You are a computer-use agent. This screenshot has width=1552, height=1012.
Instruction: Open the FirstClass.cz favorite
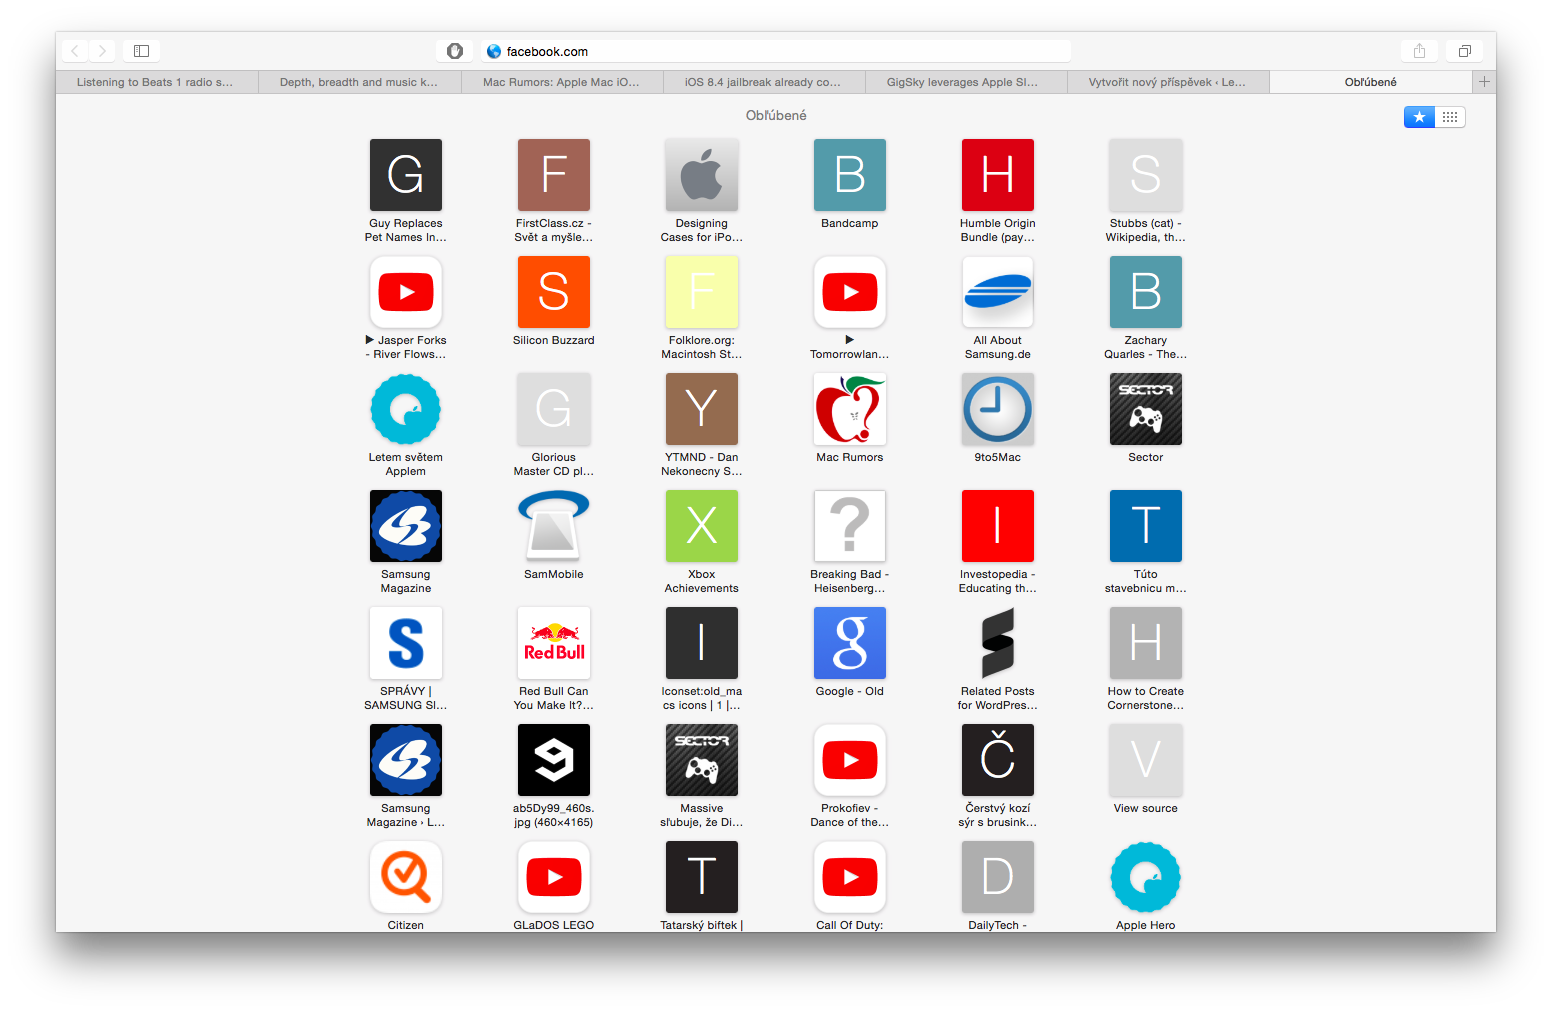point(554,175)
